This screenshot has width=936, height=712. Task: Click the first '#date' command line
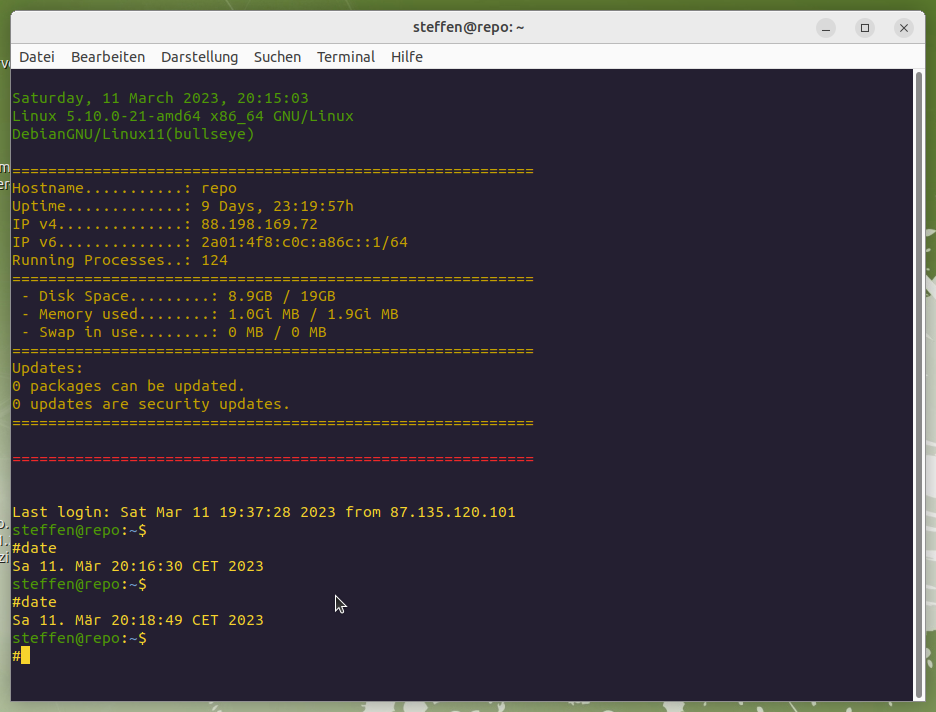pyautogui.click(x=35, y=548)
